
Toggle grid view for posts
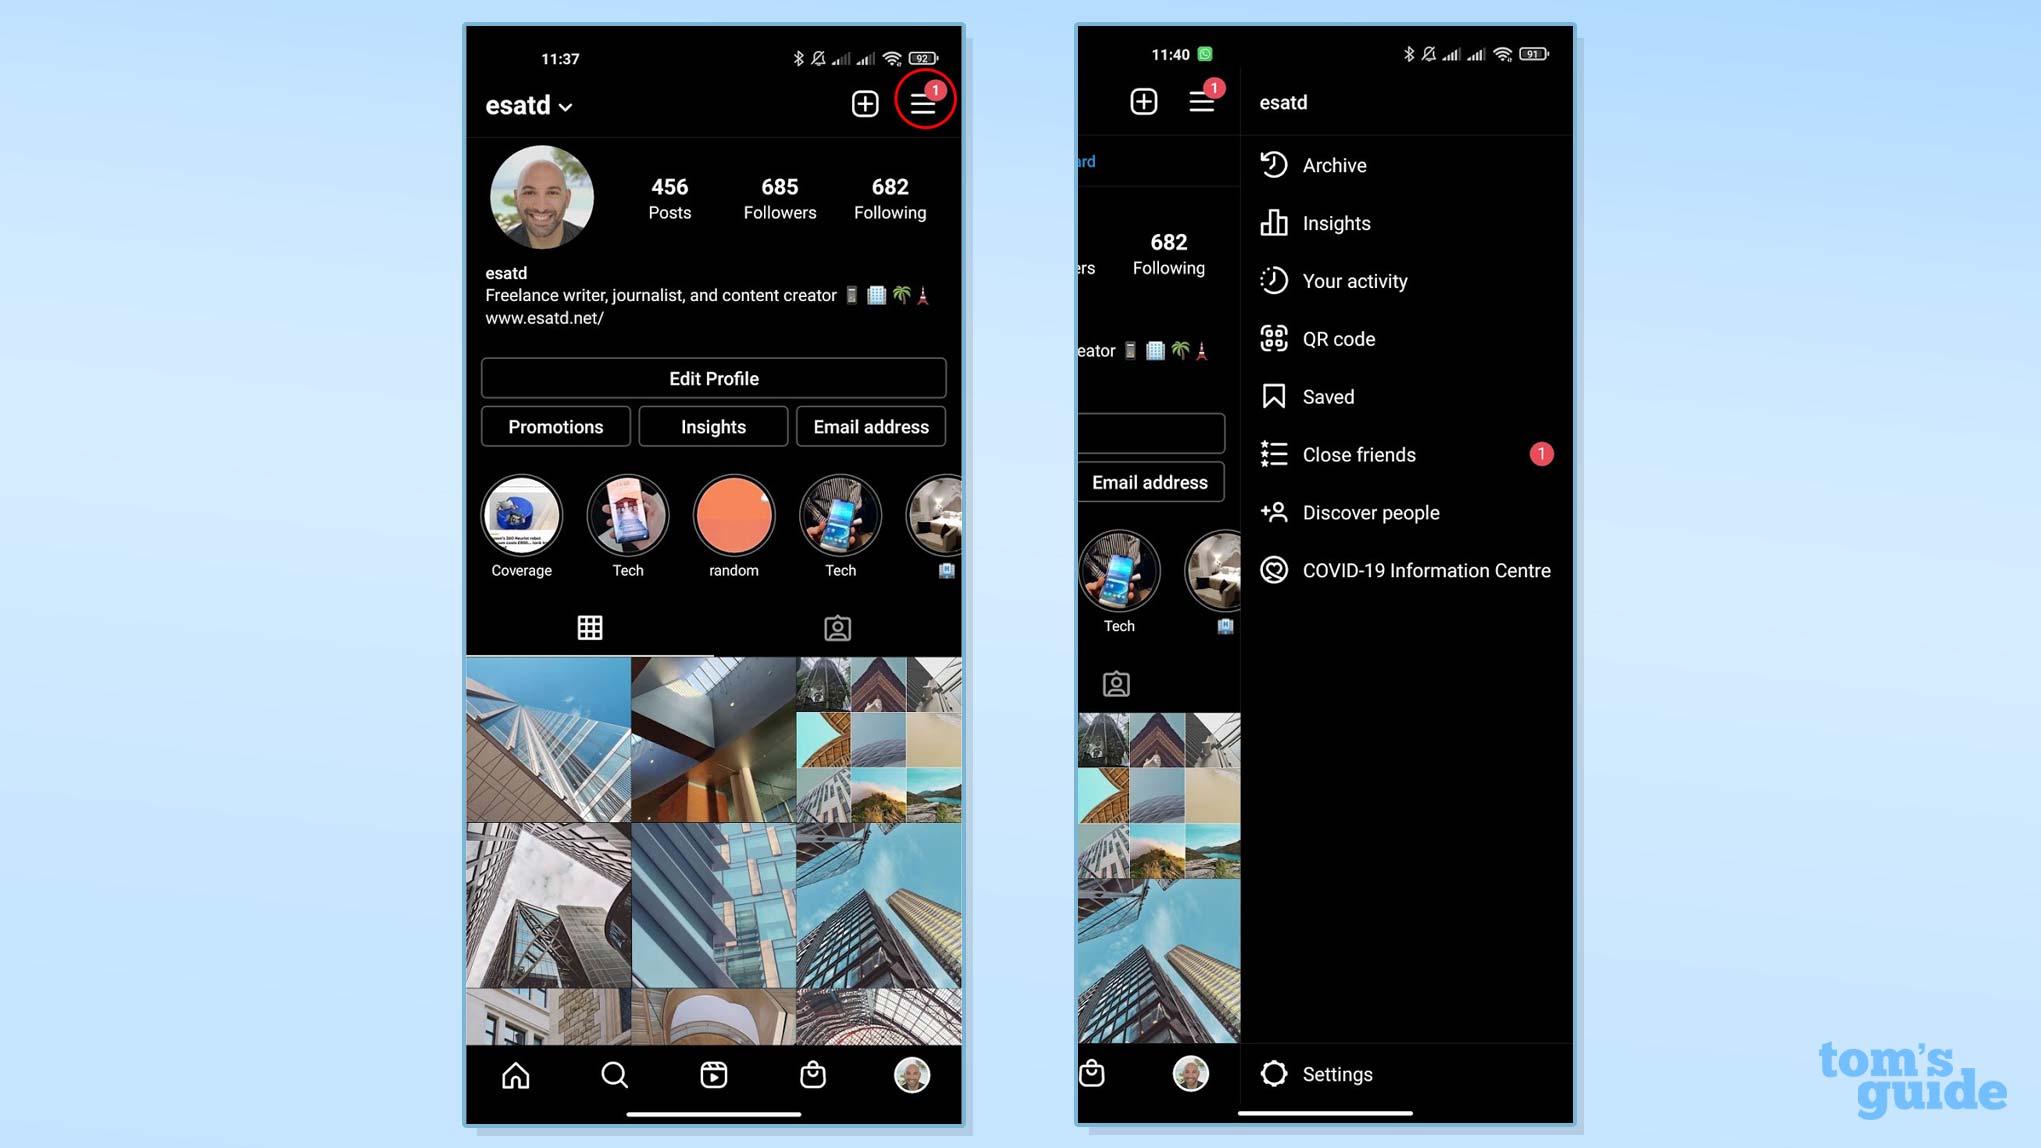point(590,628)
